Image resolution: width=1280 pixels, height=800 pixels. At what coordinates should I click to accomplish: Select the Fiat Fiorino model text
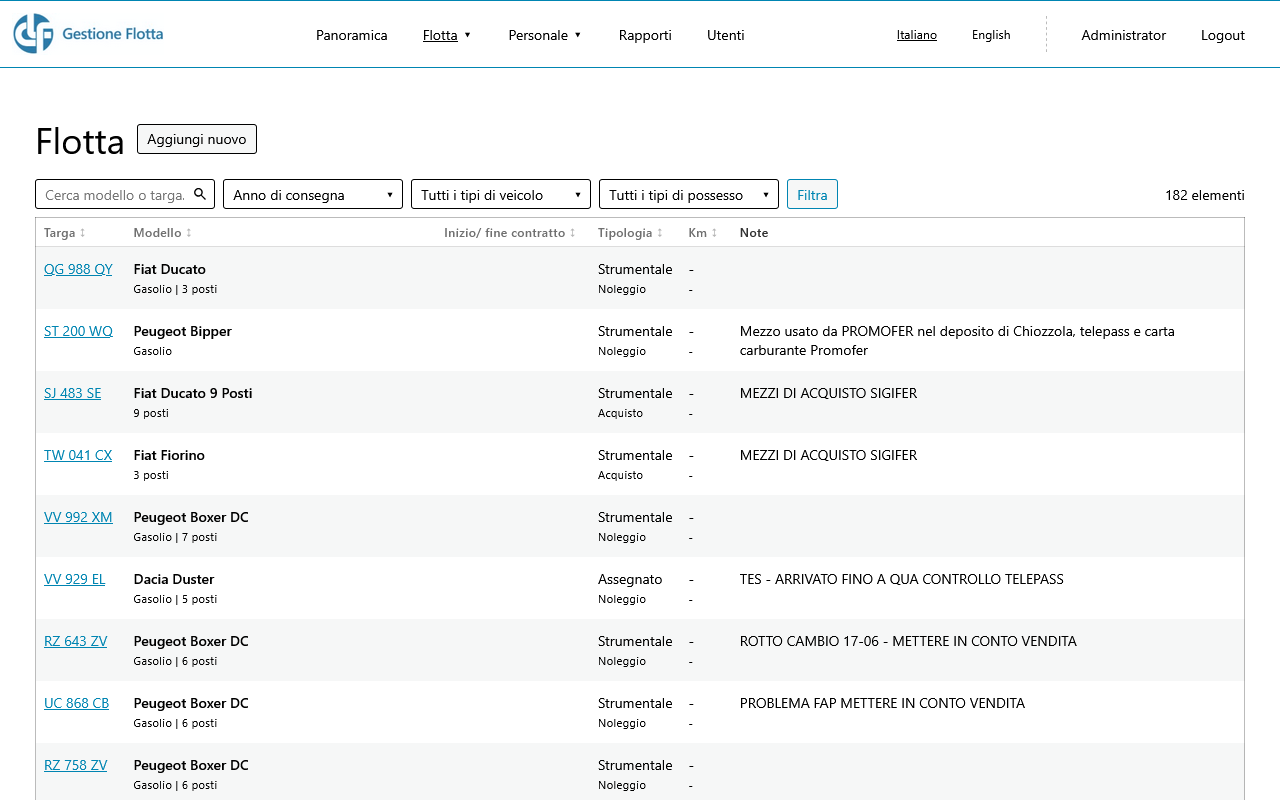pos(169,455)
